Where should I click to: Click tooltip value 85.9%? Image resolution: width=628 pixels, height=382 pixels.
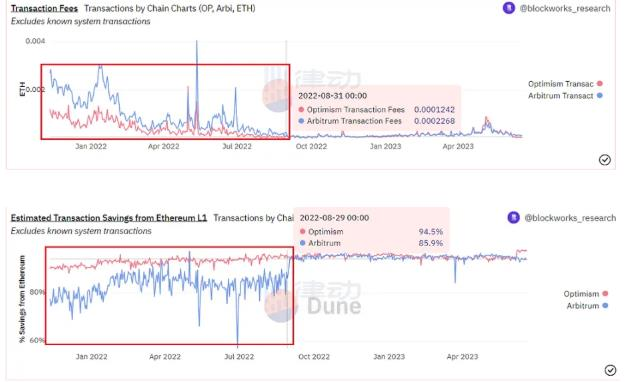431,243
